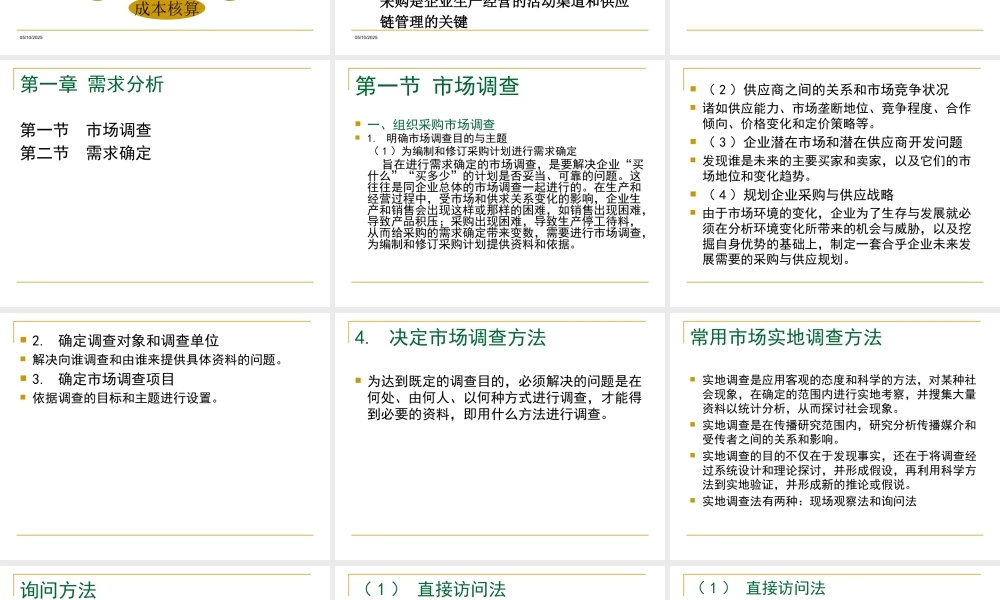Select the slide listing '（2）供应商之间的关系和市场竞争状况'

click(x=835, y=183)
